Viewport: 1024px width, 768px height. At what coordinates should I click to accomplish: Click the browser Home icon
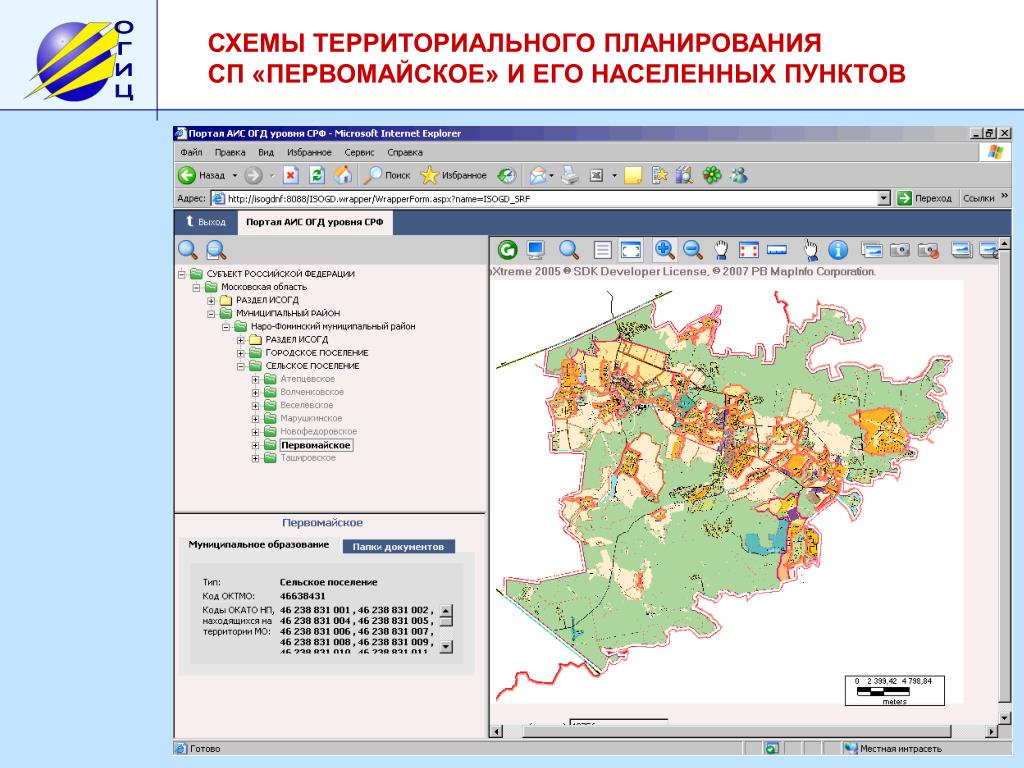343,175
